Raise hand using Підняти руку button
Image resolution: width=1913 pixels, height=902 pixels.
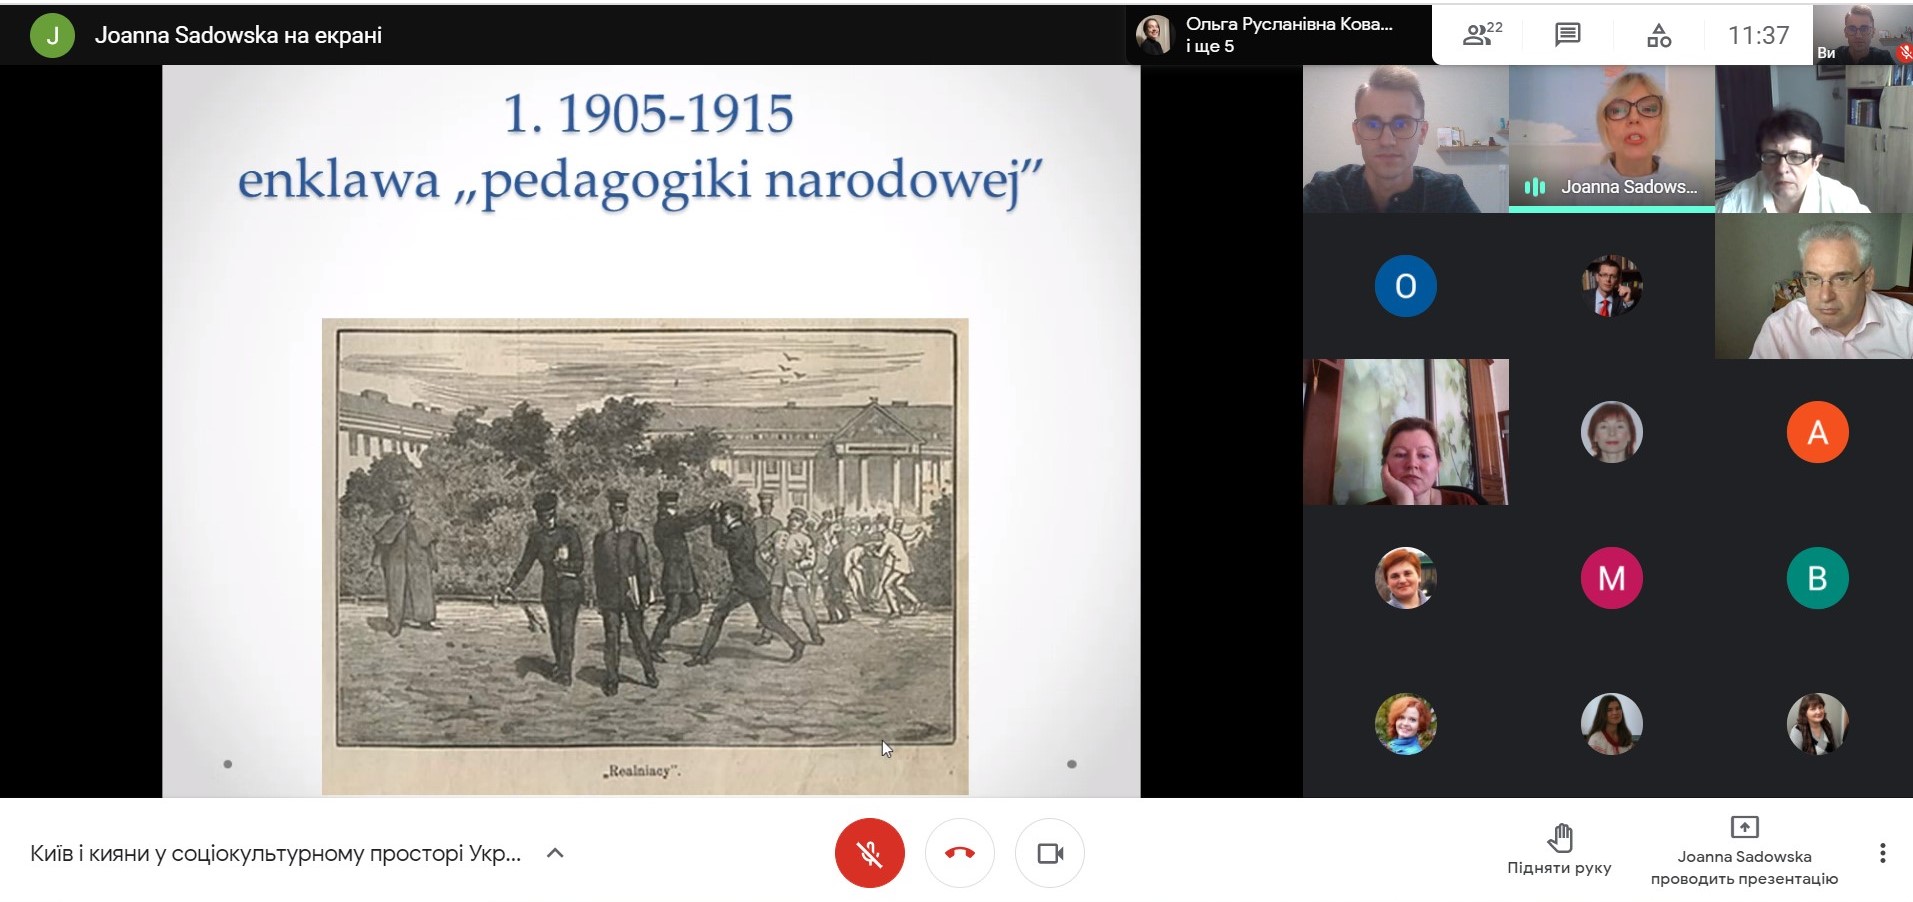(1559, 850)
